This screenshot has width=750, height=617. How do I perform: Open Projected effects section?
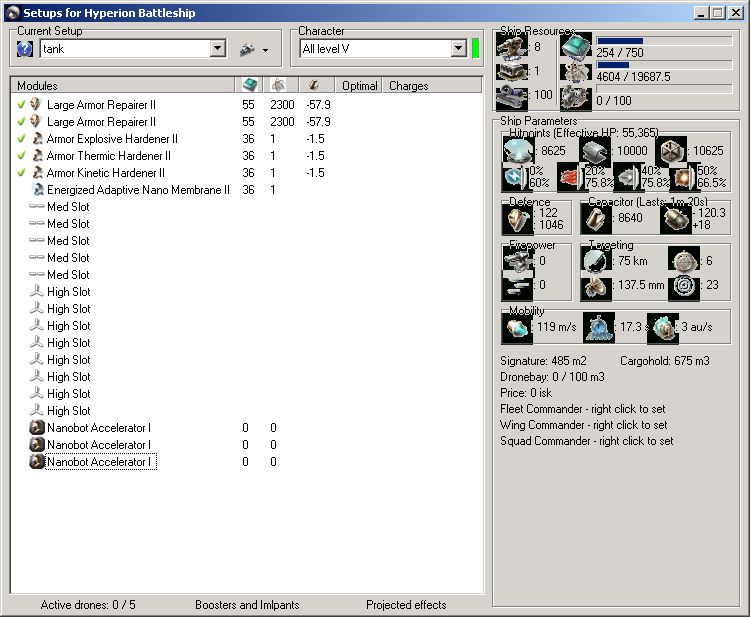[406, 605]
